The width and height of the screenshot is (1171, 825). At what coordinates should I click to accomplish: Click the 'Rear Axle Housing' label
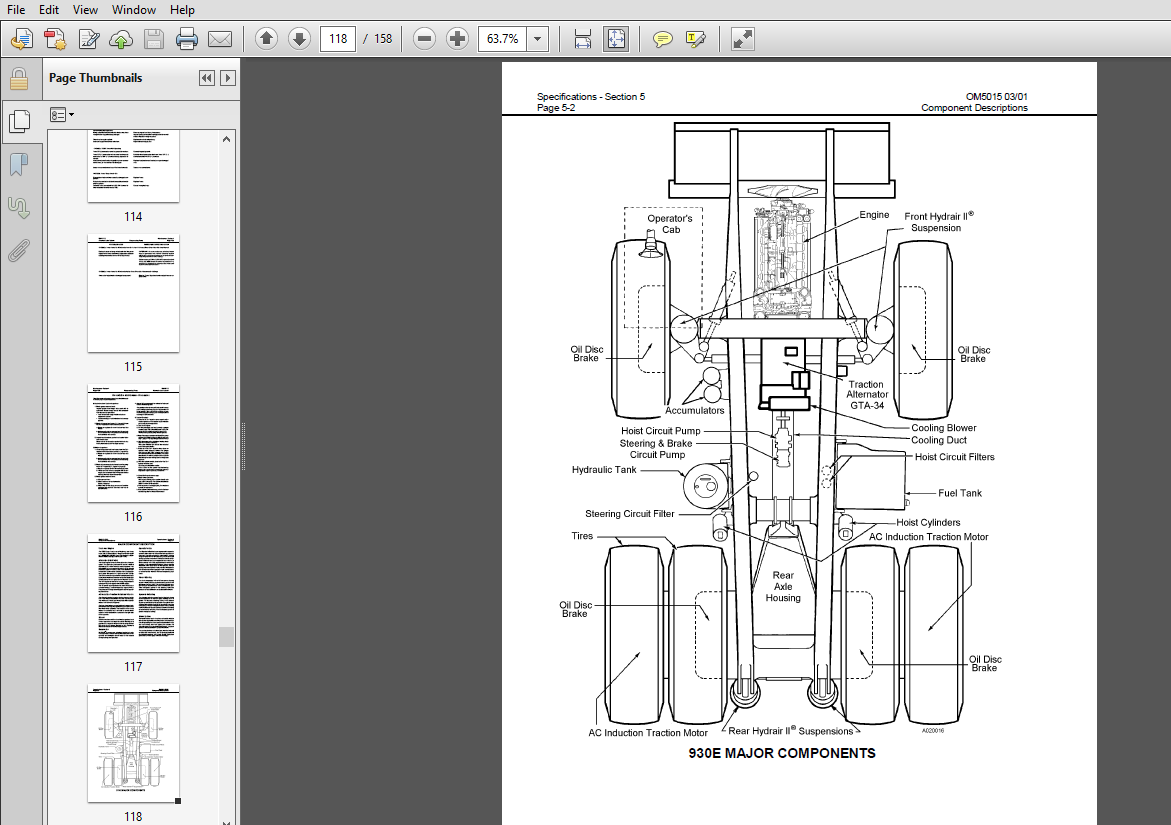point(783,587)
